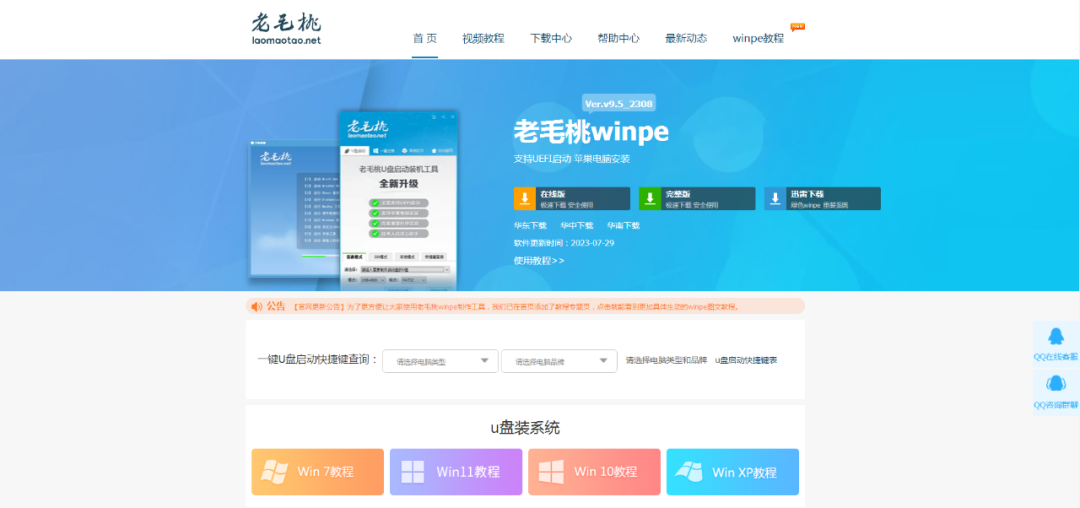Click the green 完整版 download icon
The width and height of the screenshot is (1080, 508).
(650, 198)
